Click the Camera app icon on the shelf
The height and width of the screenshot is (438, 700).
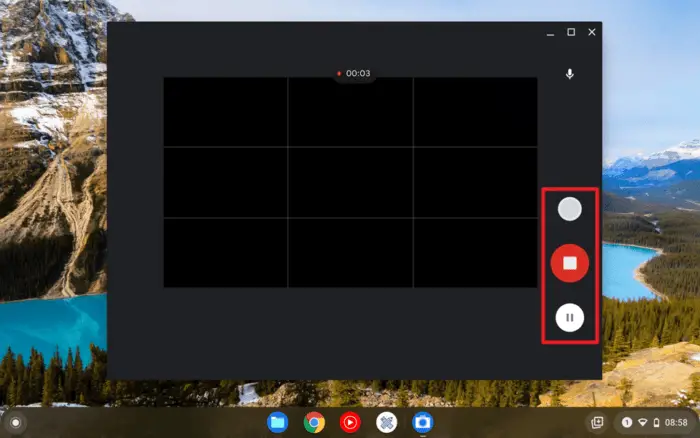[x=422, y=422]
